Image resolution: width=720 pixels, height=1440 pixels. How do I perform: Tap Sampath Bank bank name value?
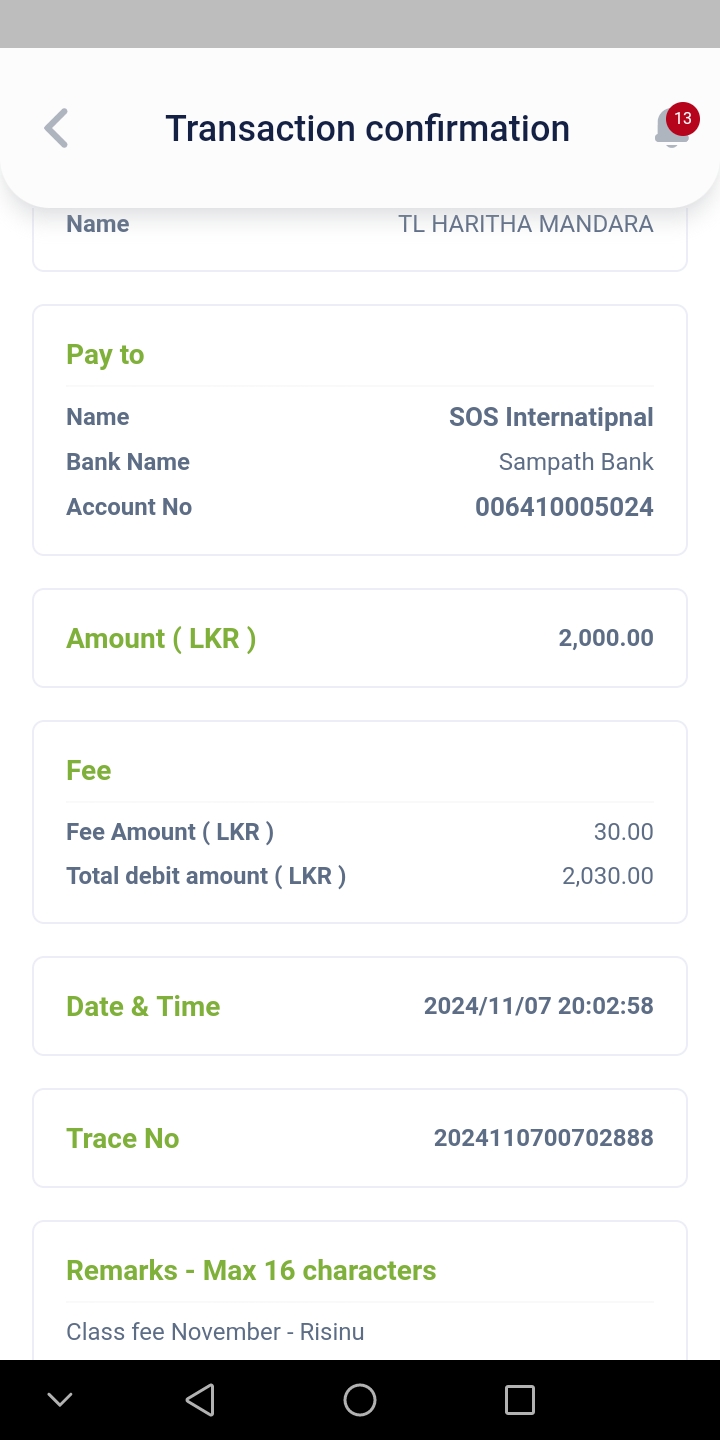pos(576,462)
